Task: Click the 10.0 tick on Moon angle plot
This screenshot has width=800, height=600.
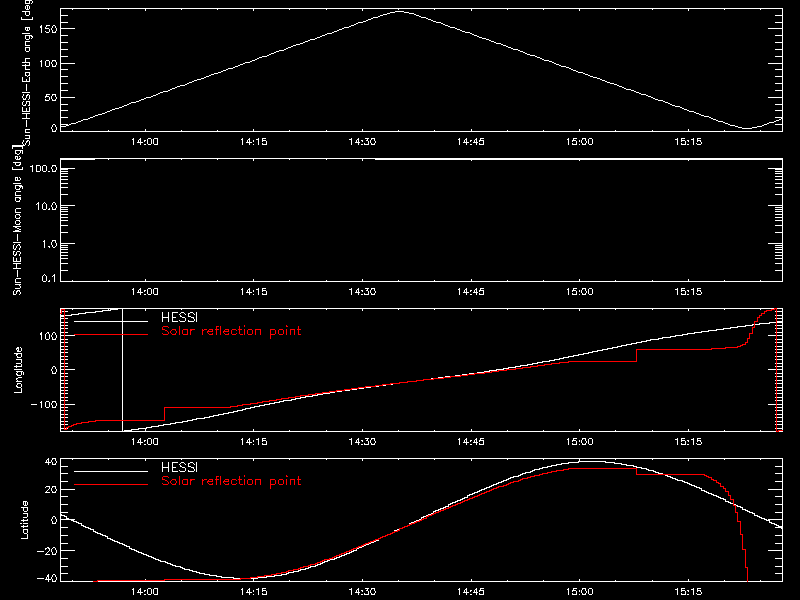Action: coord(46,206)
